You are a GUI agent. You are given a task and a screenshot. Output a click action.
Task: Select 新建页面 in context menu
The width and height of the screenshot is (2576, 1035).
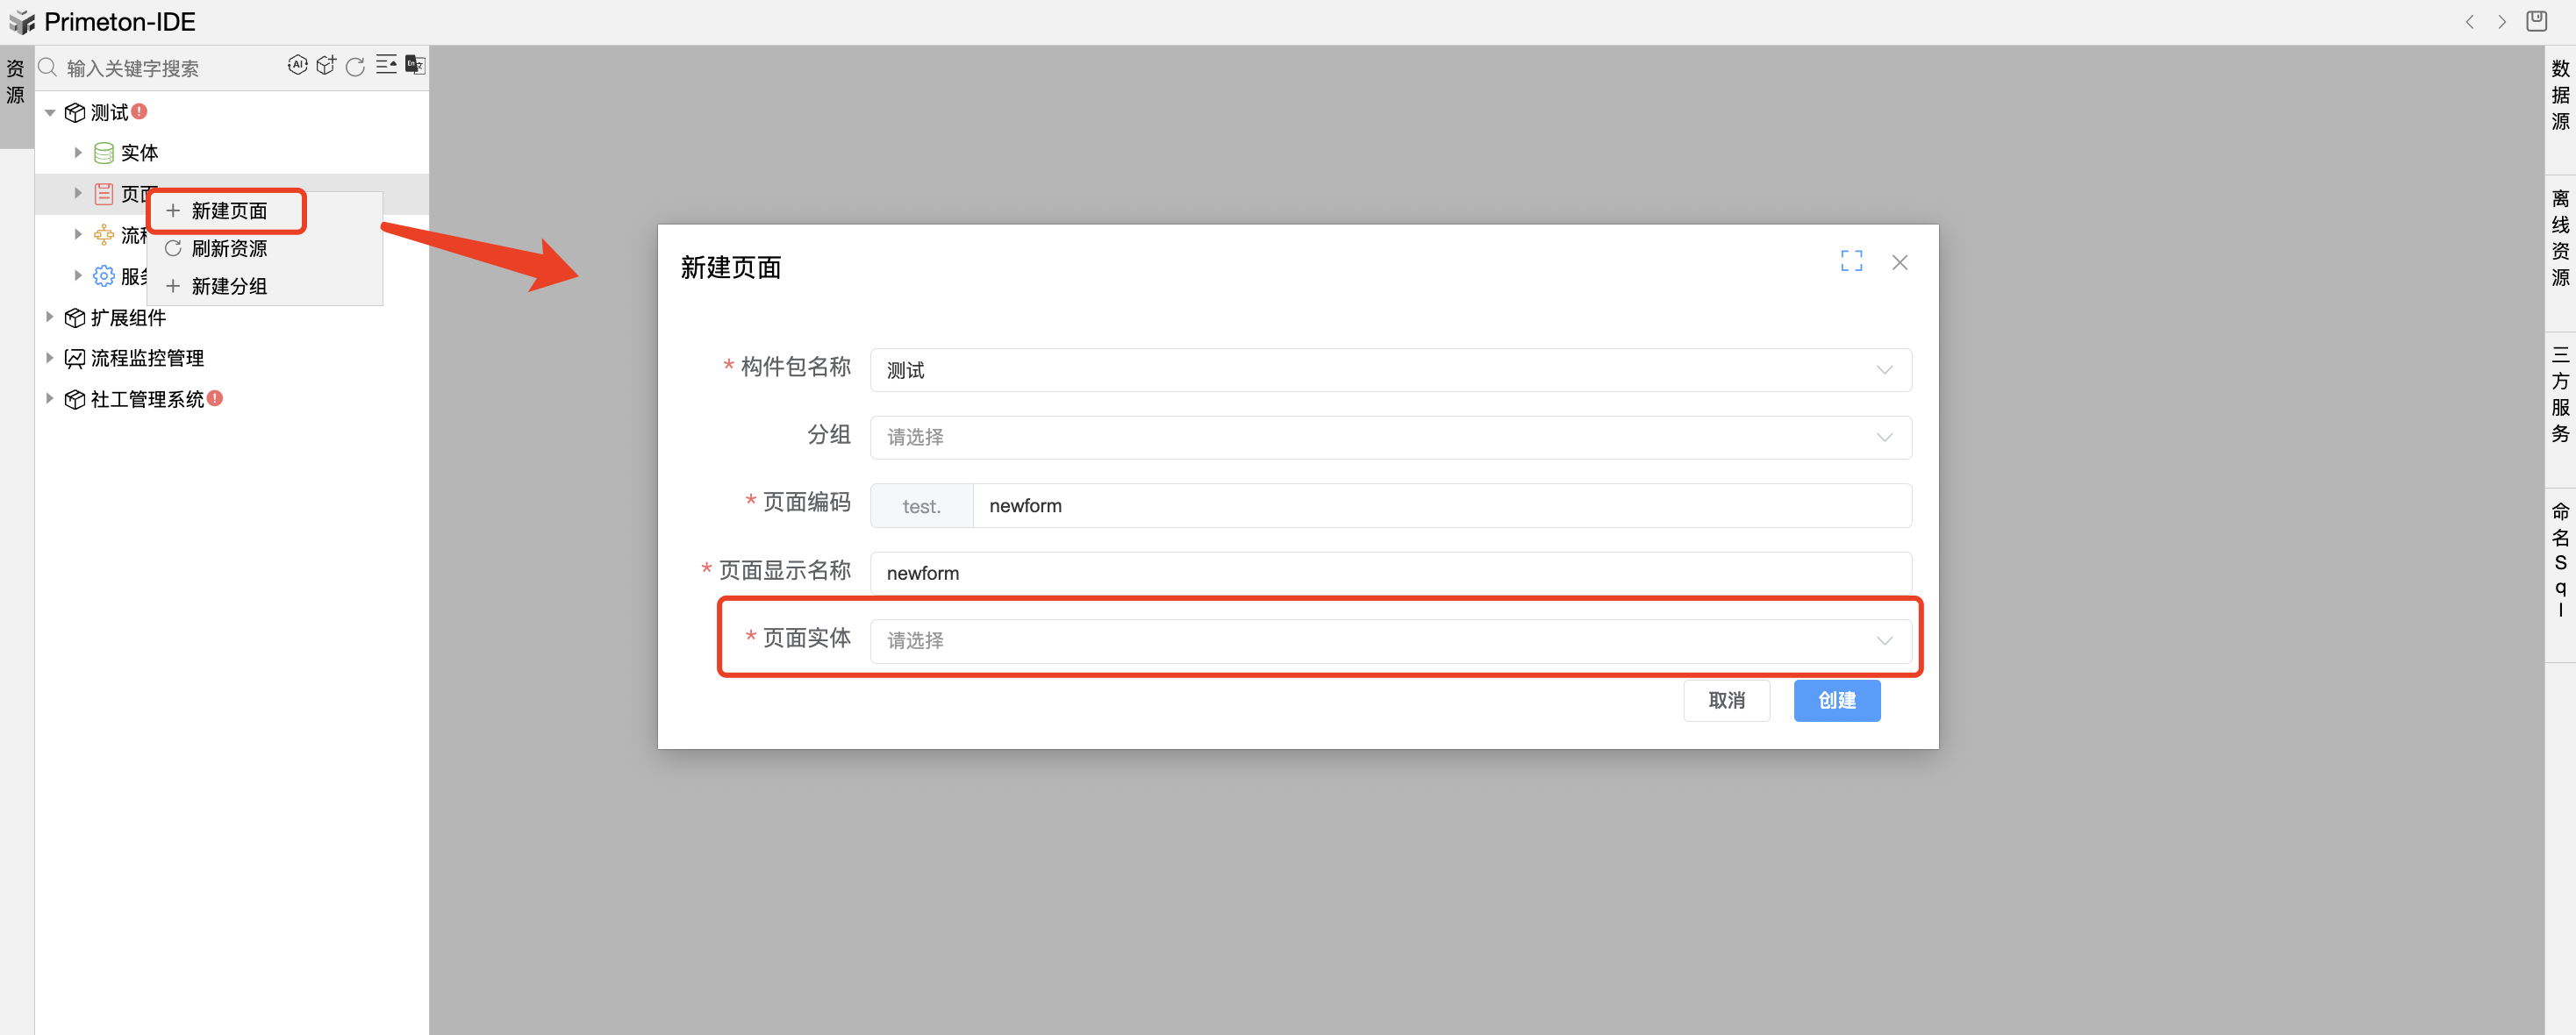pos(229,211)
